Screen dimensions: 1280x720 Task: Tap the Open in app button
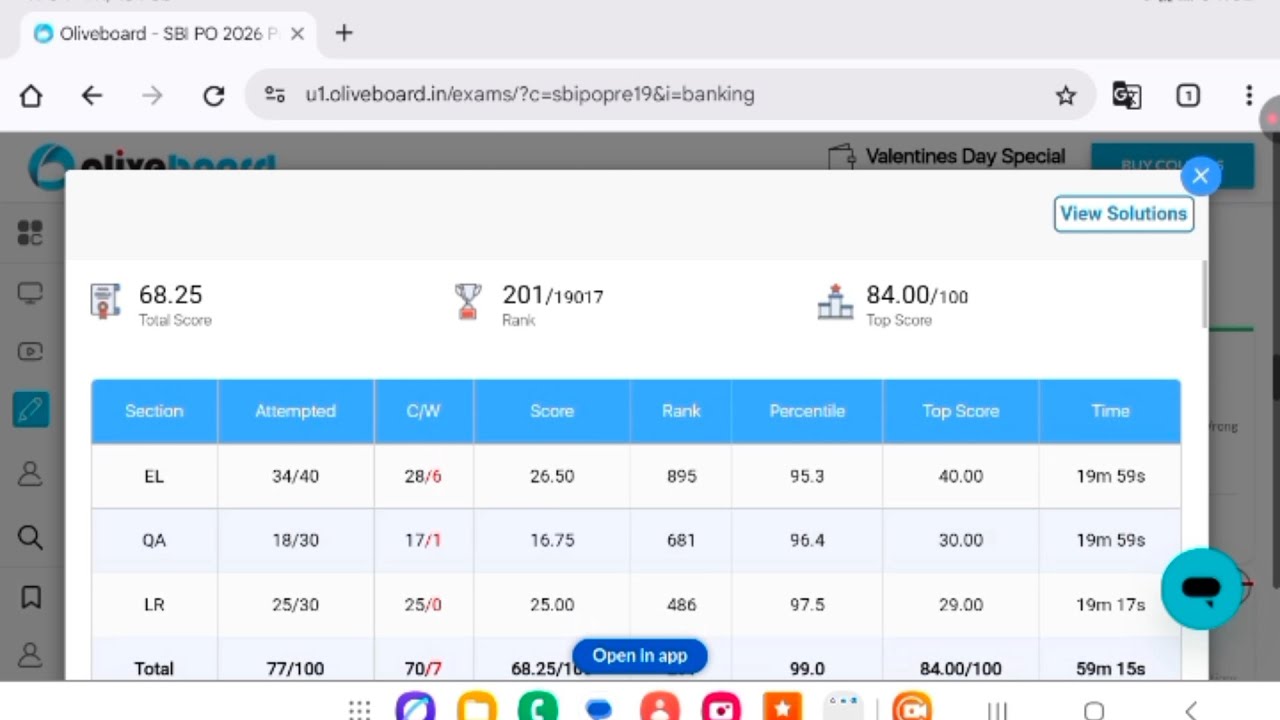(x=640, y=656)
